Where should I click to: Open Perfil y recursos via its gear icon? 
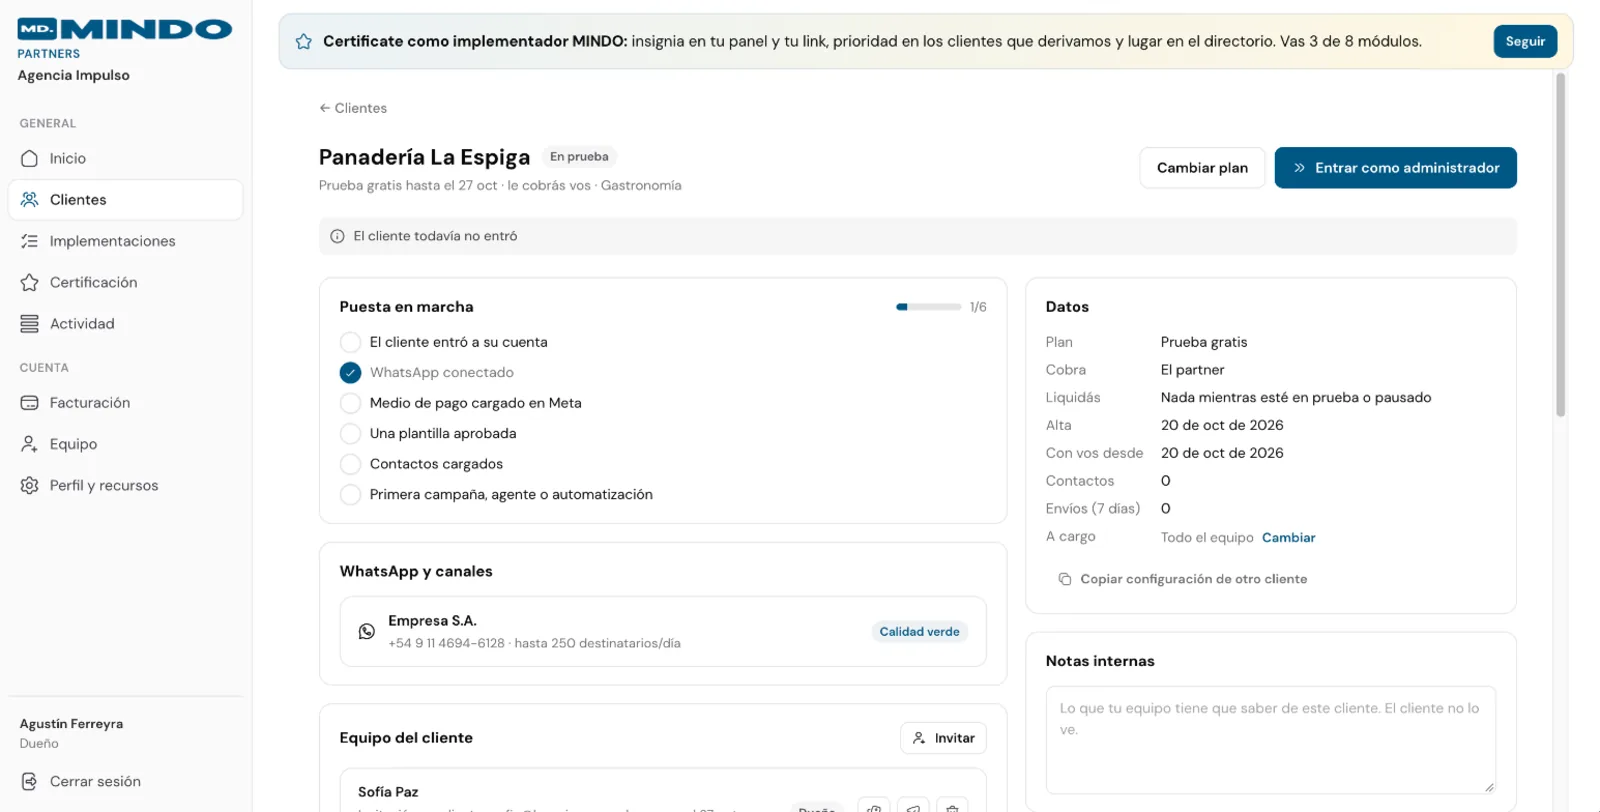[30, 486]
